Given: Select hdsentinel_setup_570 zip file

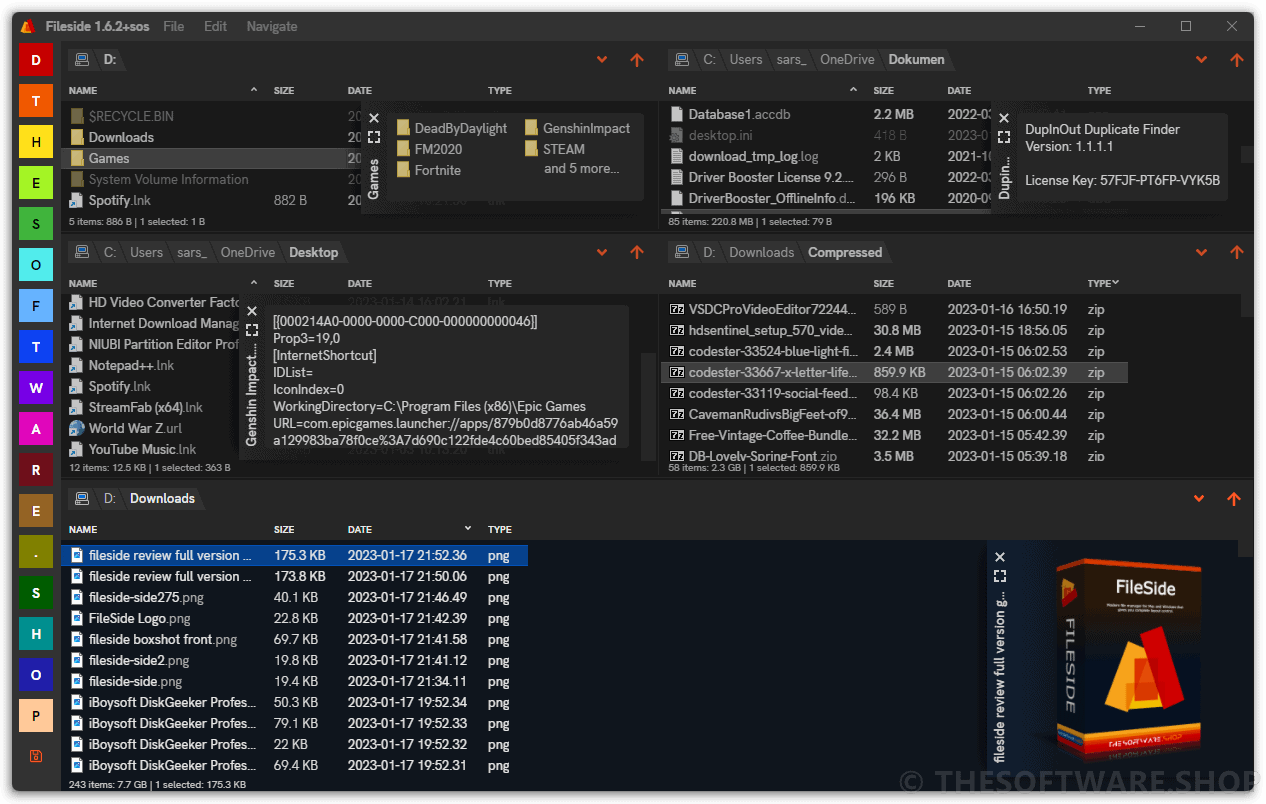Looking at the screenshot, I should coord(894,330).
